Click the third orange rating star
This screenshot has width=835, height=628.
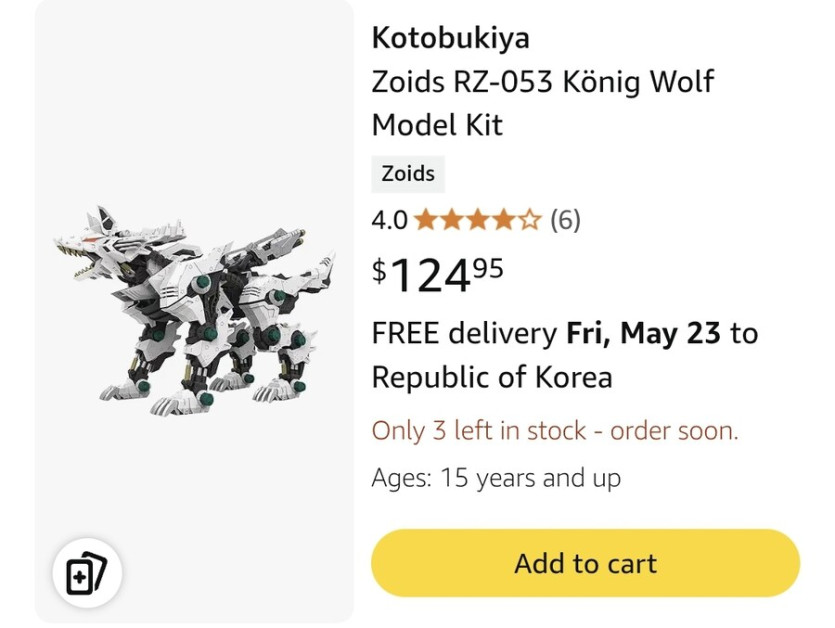coord(478,220)
